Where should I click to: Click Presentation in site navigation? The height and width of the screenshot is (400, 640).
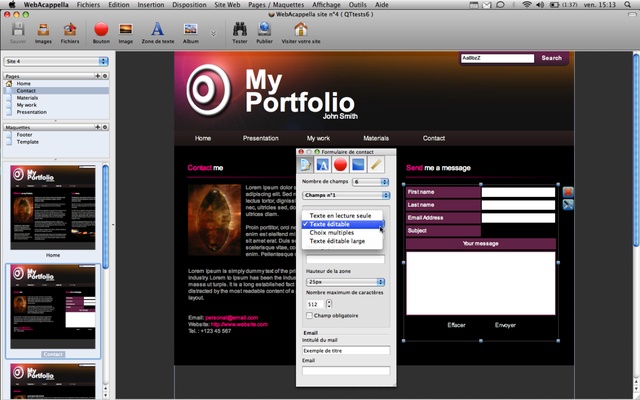coord(260,138)
